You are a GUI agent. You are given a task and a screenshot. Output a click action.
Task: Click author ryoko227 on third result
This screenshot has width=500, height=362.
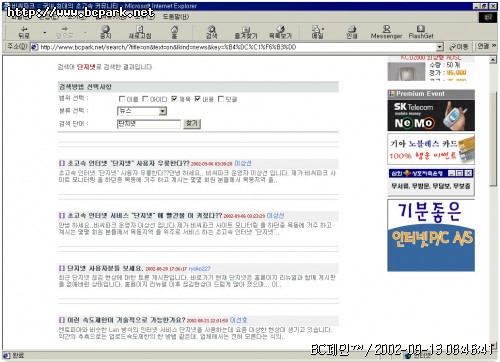click(x=199, y=269)
